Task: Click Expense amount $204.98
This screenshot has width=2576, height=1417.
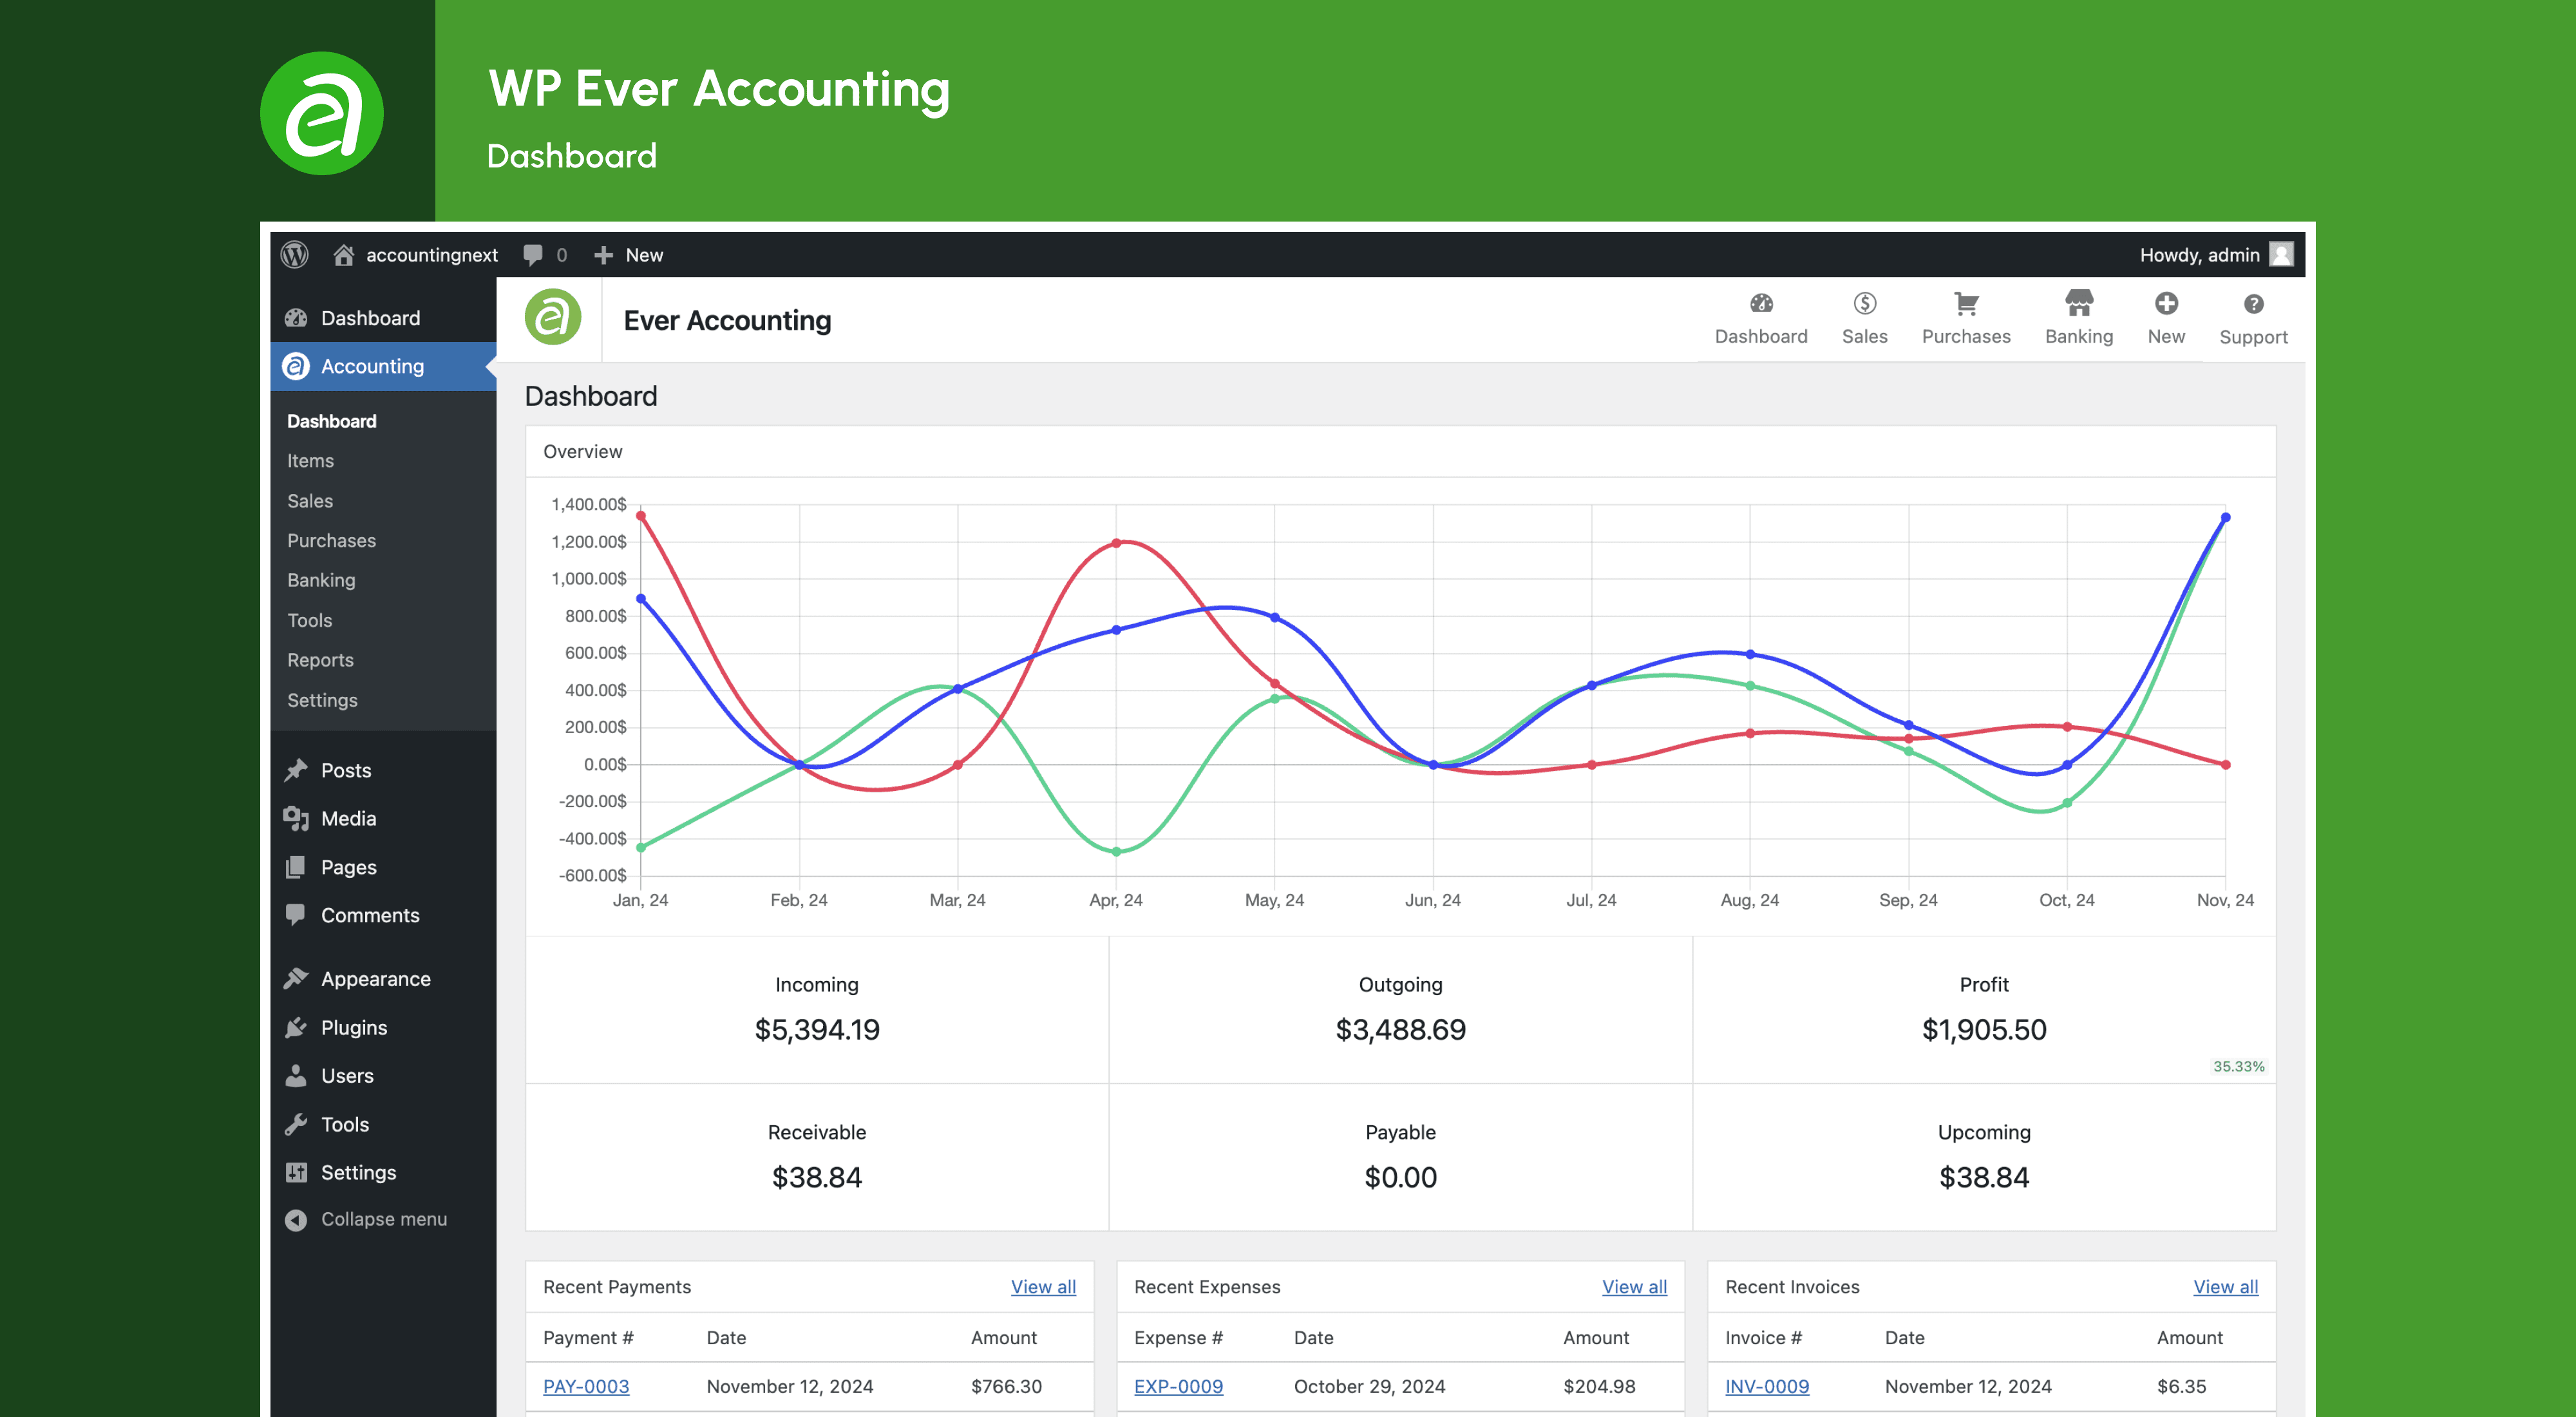Action: pos(1599,1387)
